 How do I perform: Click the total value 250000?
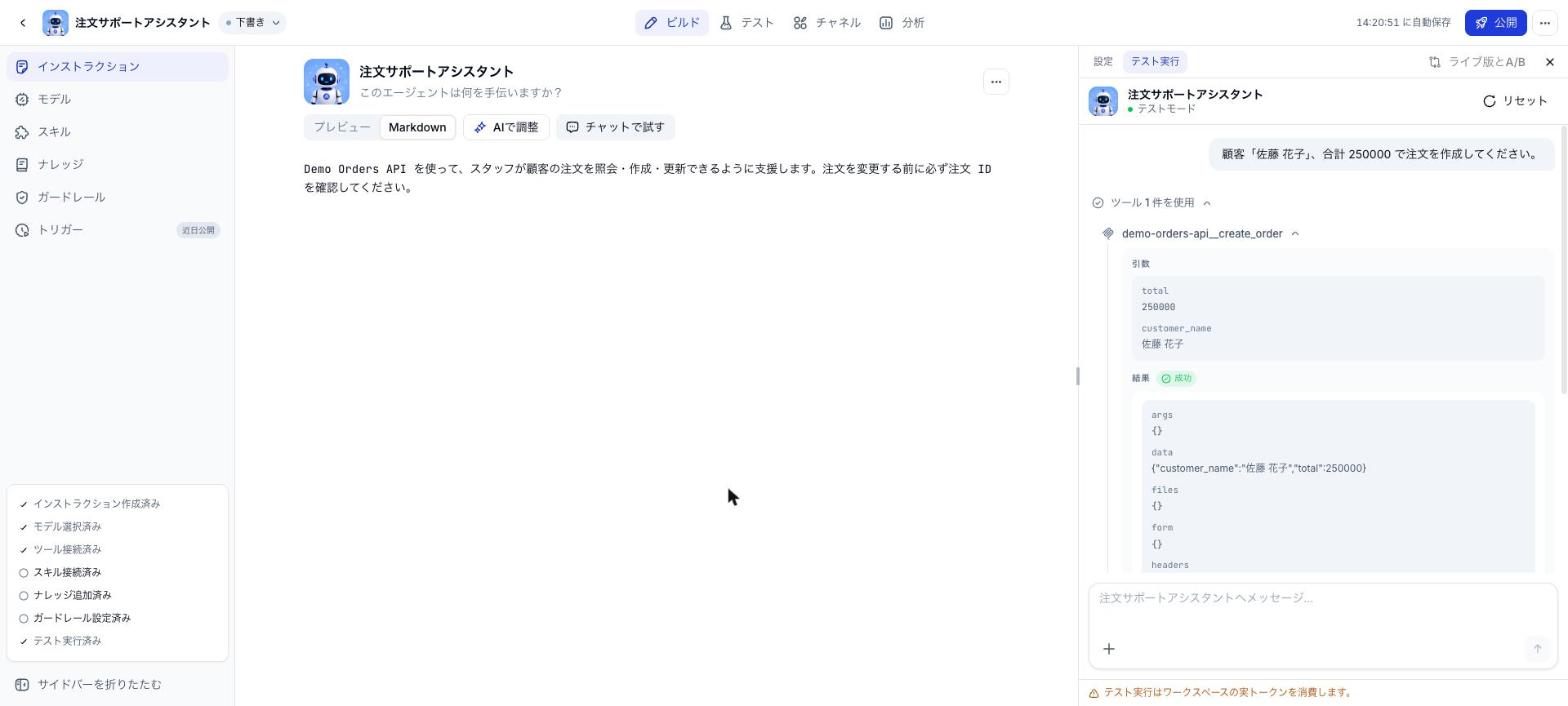click(1158, 307)
